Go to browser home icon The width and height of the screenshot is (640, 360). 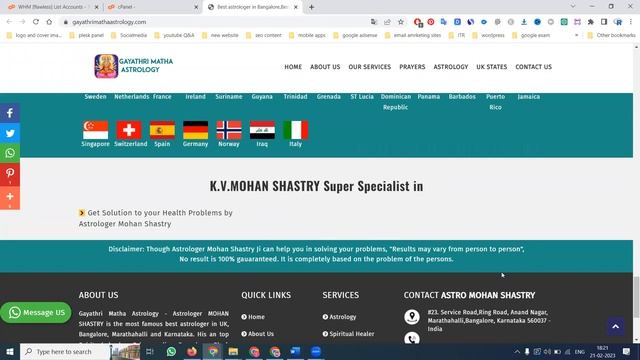[x=49, y=22]
